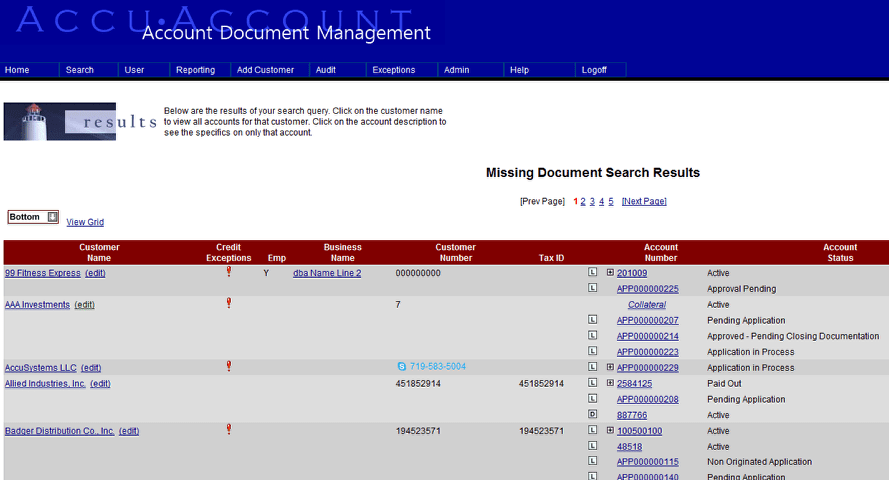Click loan icon beside APP000000225
The width and height of the screenshot is (889, 480).
click(592, 288)
